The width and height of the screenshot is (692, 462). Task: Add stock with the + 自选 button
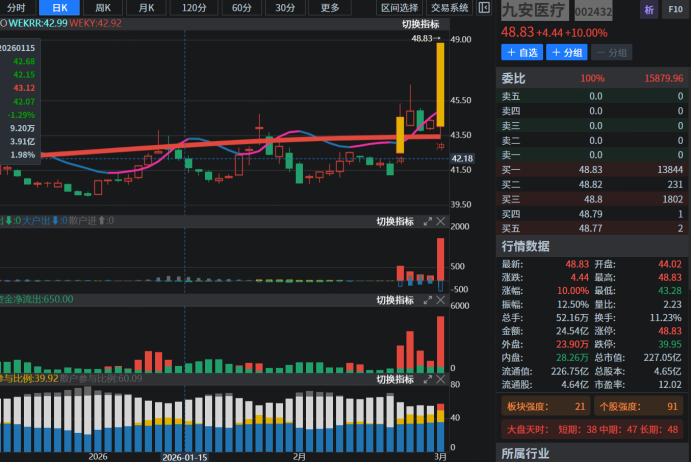coord(521,53)
